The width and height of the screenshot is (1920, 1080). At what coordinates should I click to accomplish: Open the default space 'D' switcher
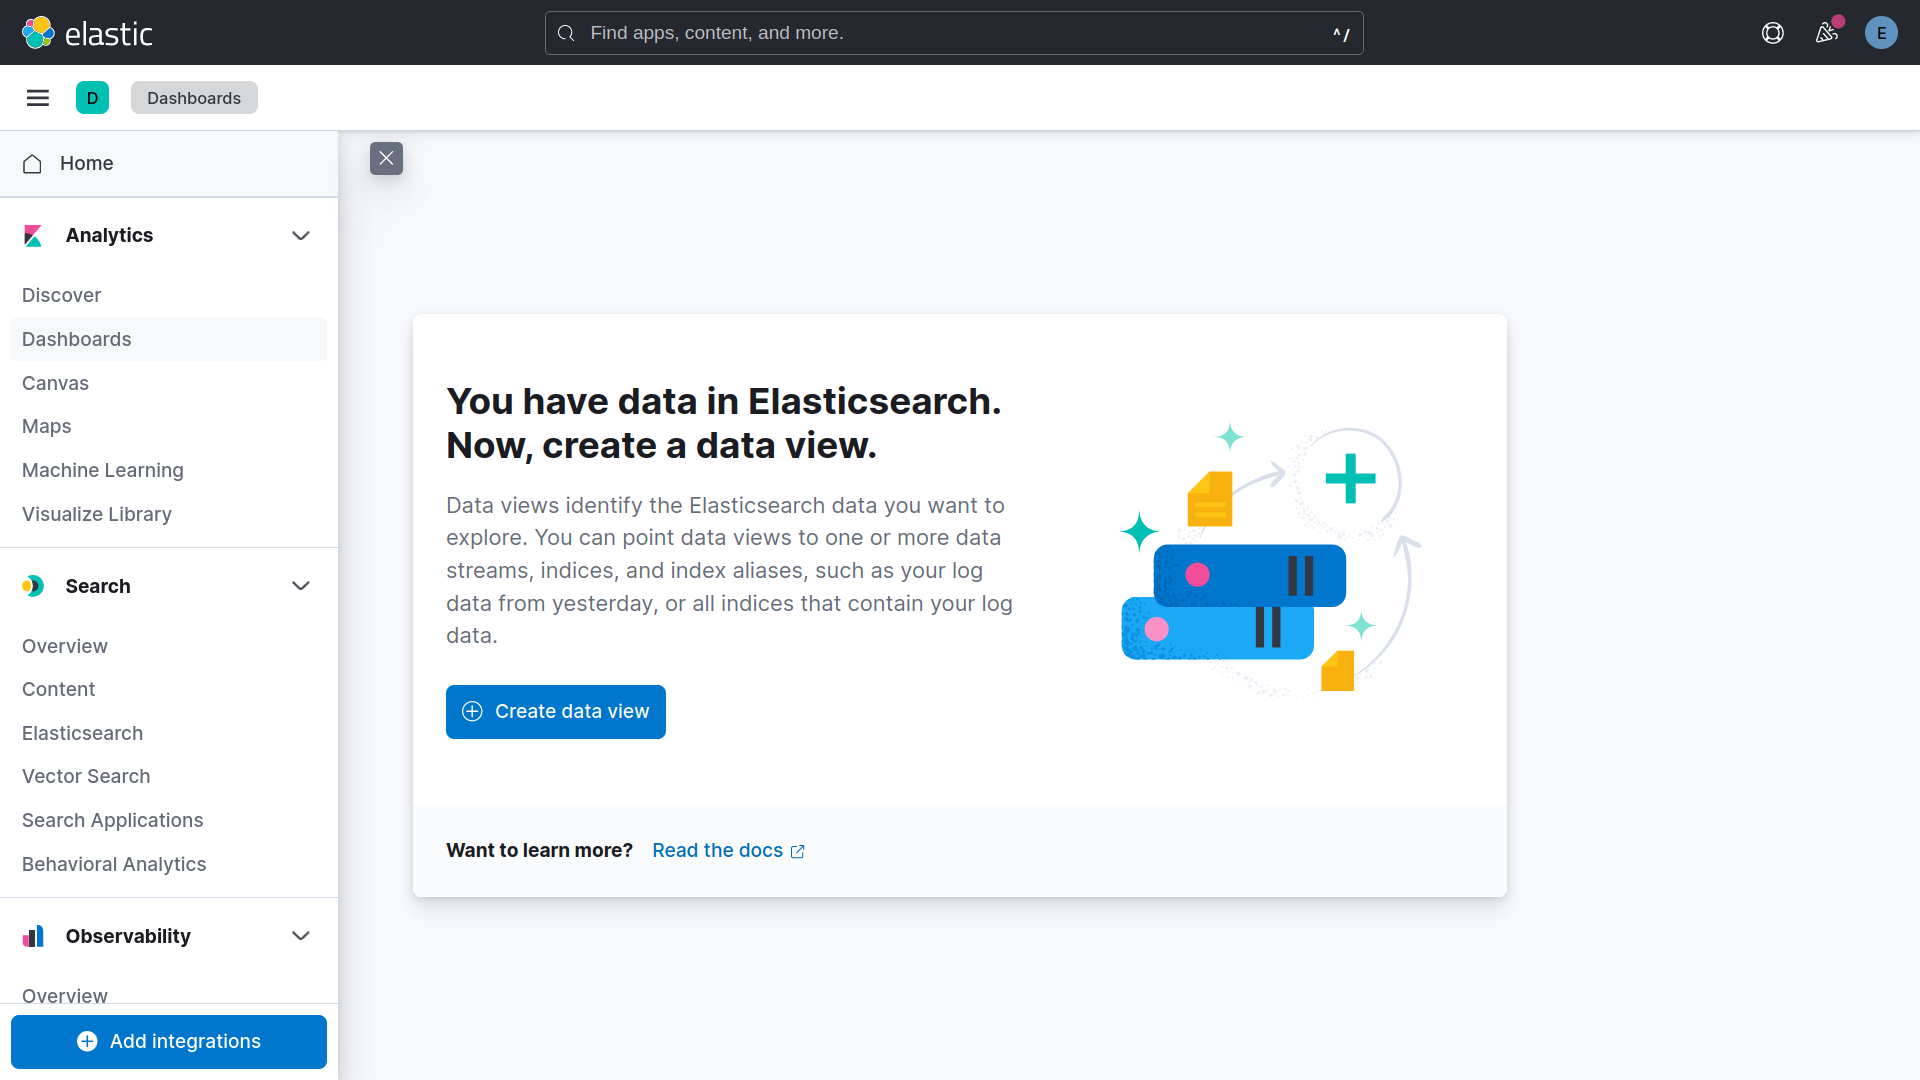92,97
